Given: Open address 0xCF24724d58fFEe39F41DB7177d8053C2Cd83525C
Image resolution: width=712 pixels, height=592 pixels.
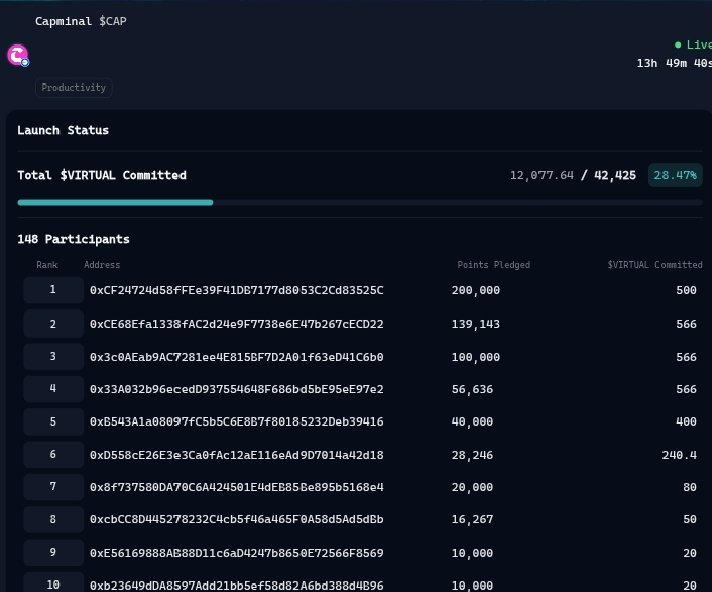Looking at the screenshot, I should 237,290.
